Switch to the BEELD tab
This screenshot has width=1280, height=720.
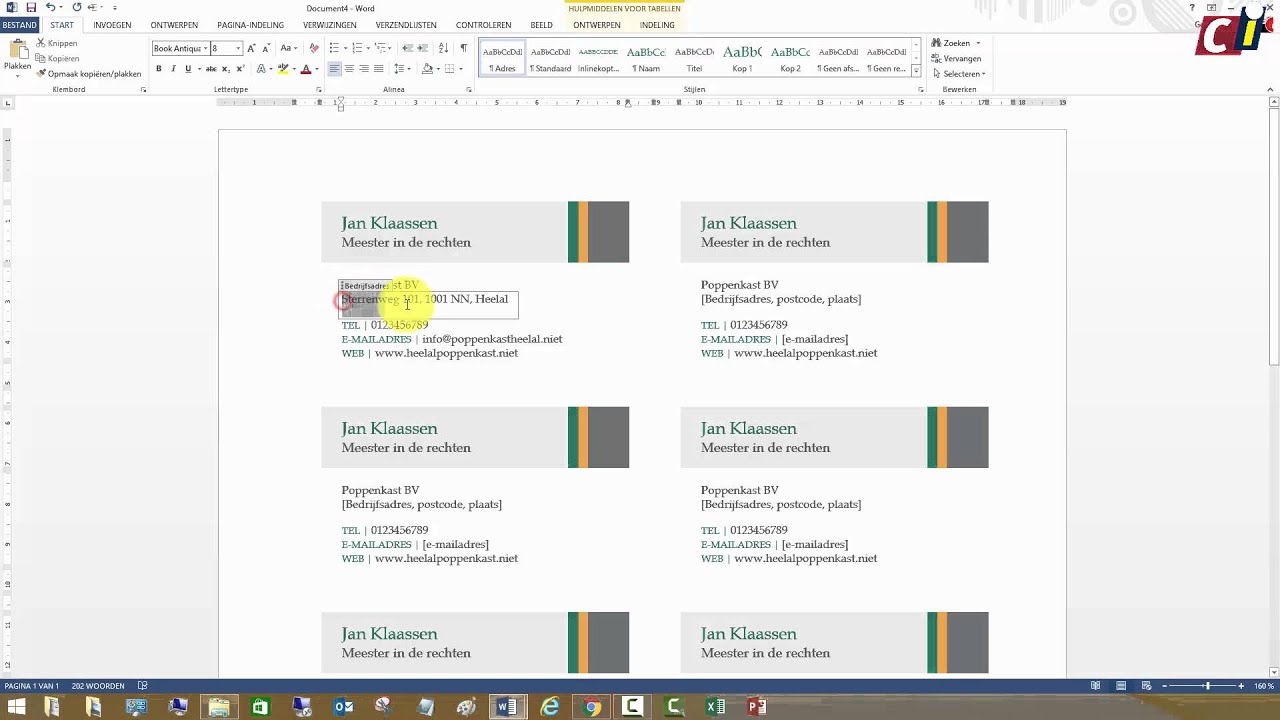click(542, 25)
